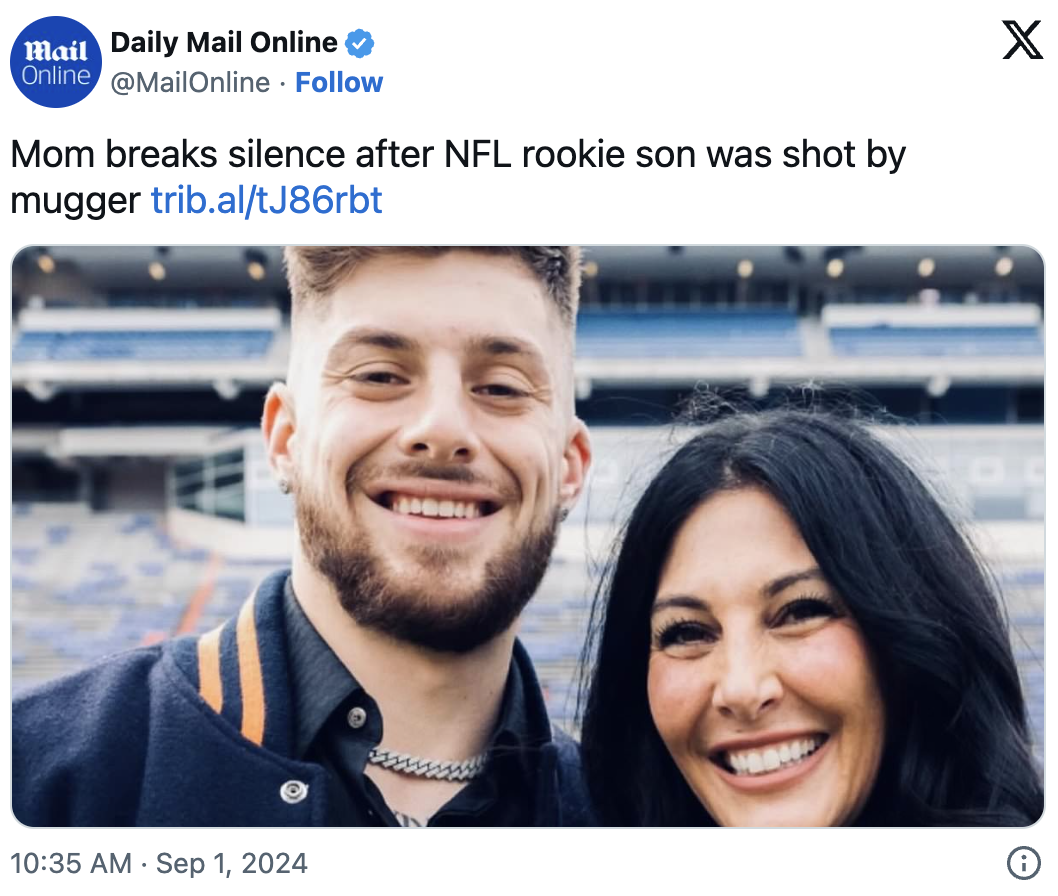Follow the Daily Mail Online account
This screenshot has height=896, width=1058.
tap(339, 83)
